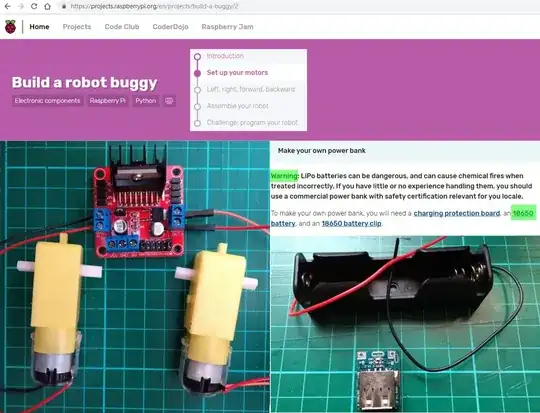Viewport: 540px width, 413px height.
Task: Open the 18650 battery link
Action: tap(523, 213)
